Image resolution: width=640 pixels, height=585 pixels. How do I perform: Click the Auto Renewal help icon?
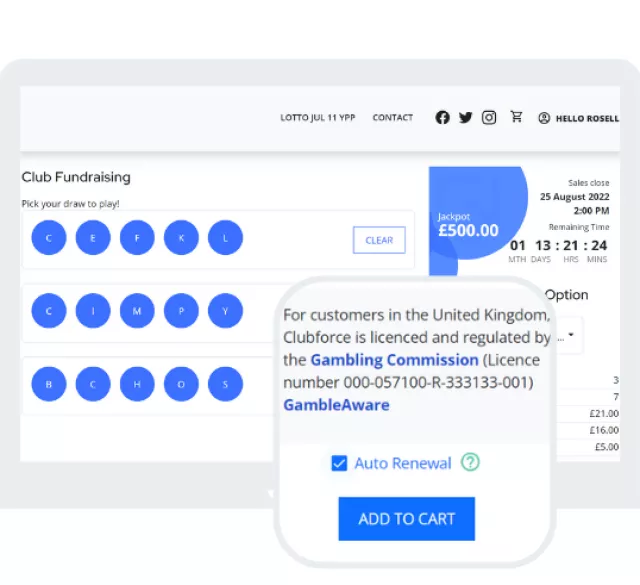pos(470,463)
